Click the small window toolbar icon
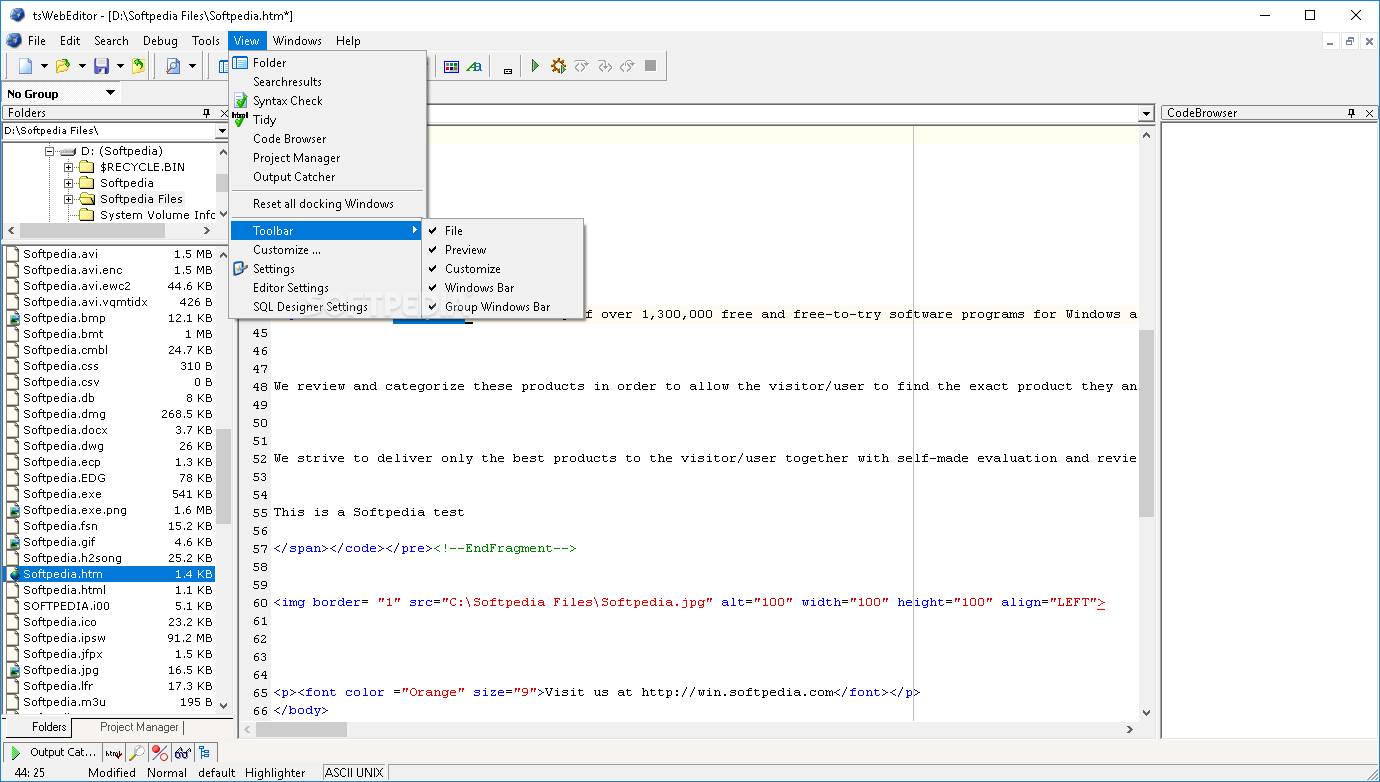 click(x=508, y=70)
